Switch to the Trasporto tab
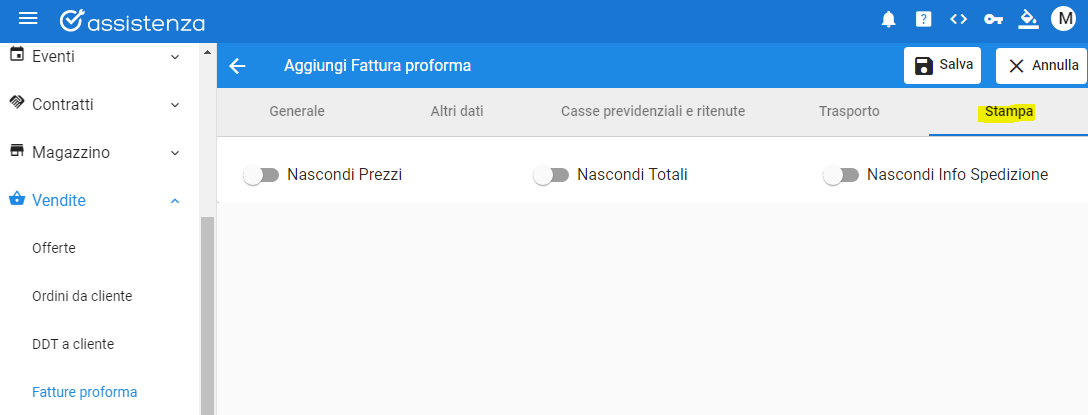1088x415 pixels. coord(849,111)
